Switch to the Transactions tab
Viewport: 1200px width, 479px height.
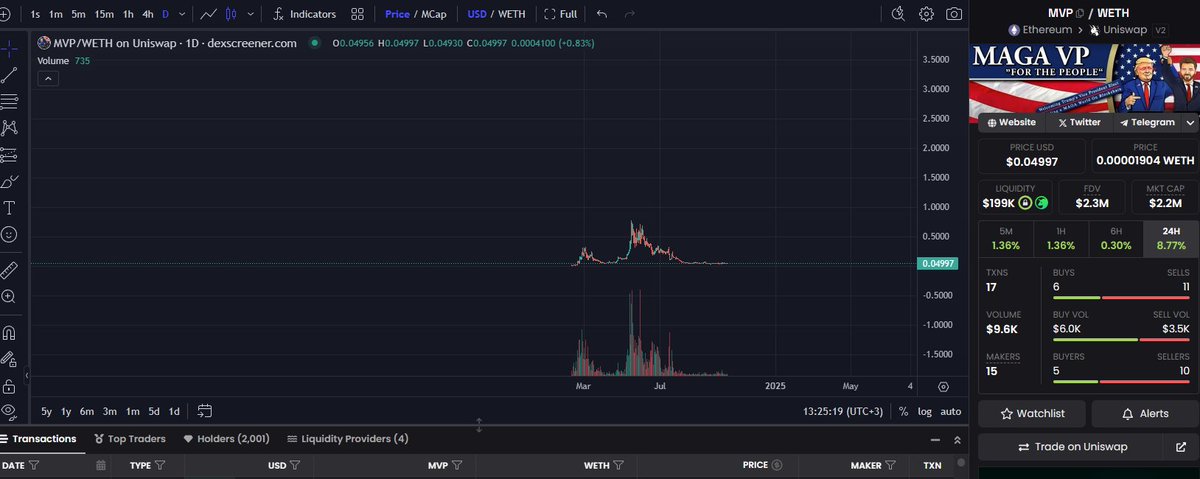tap(39, 438)
